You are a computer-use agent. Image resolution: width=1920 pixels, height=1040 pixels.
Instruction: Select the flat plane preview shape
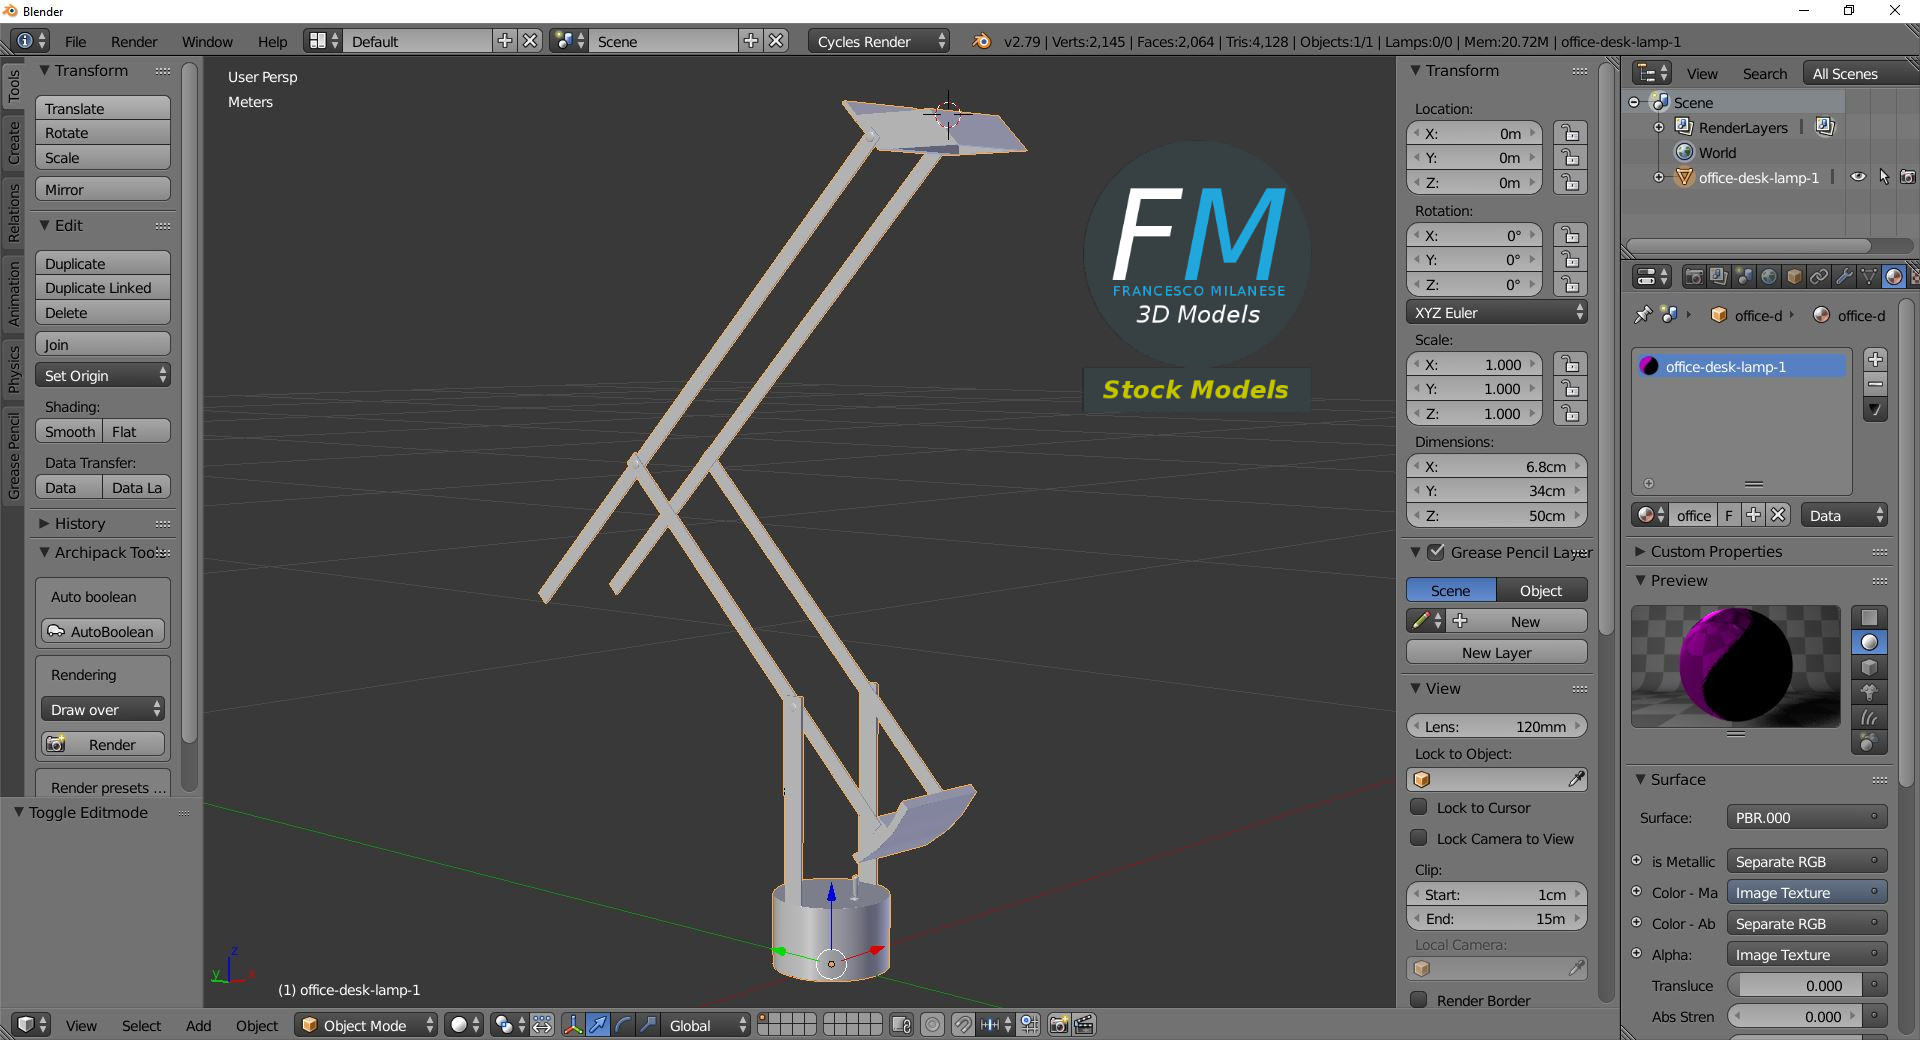click(x=1869, y=618)
